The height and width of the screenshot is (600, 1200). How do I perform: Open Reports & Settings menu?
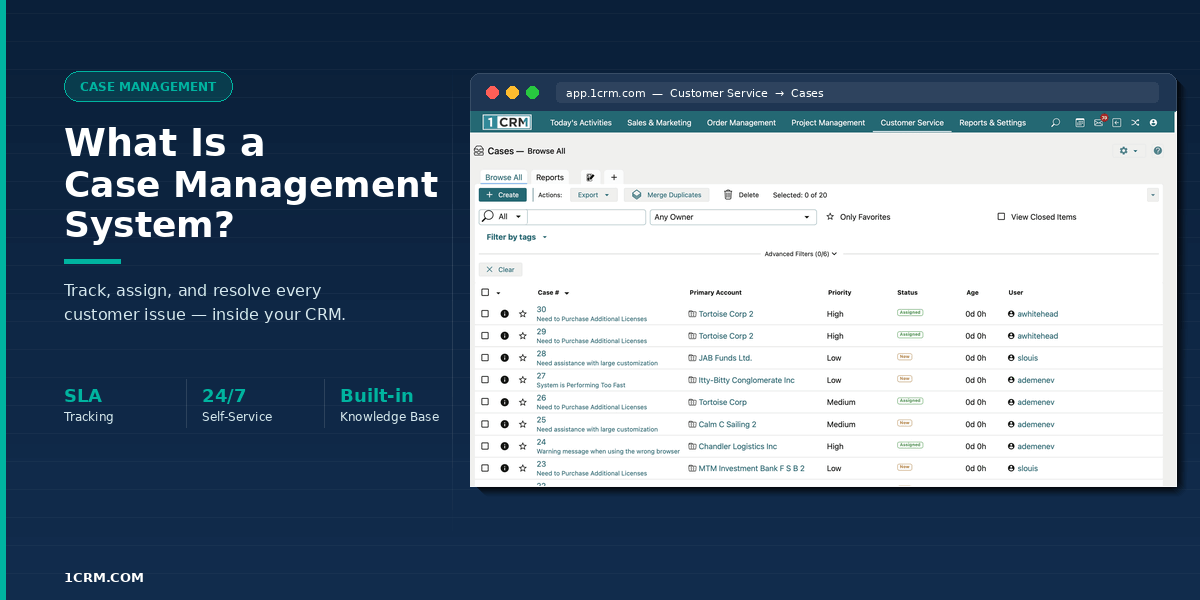pyautogui.click(x=992, y=123)
